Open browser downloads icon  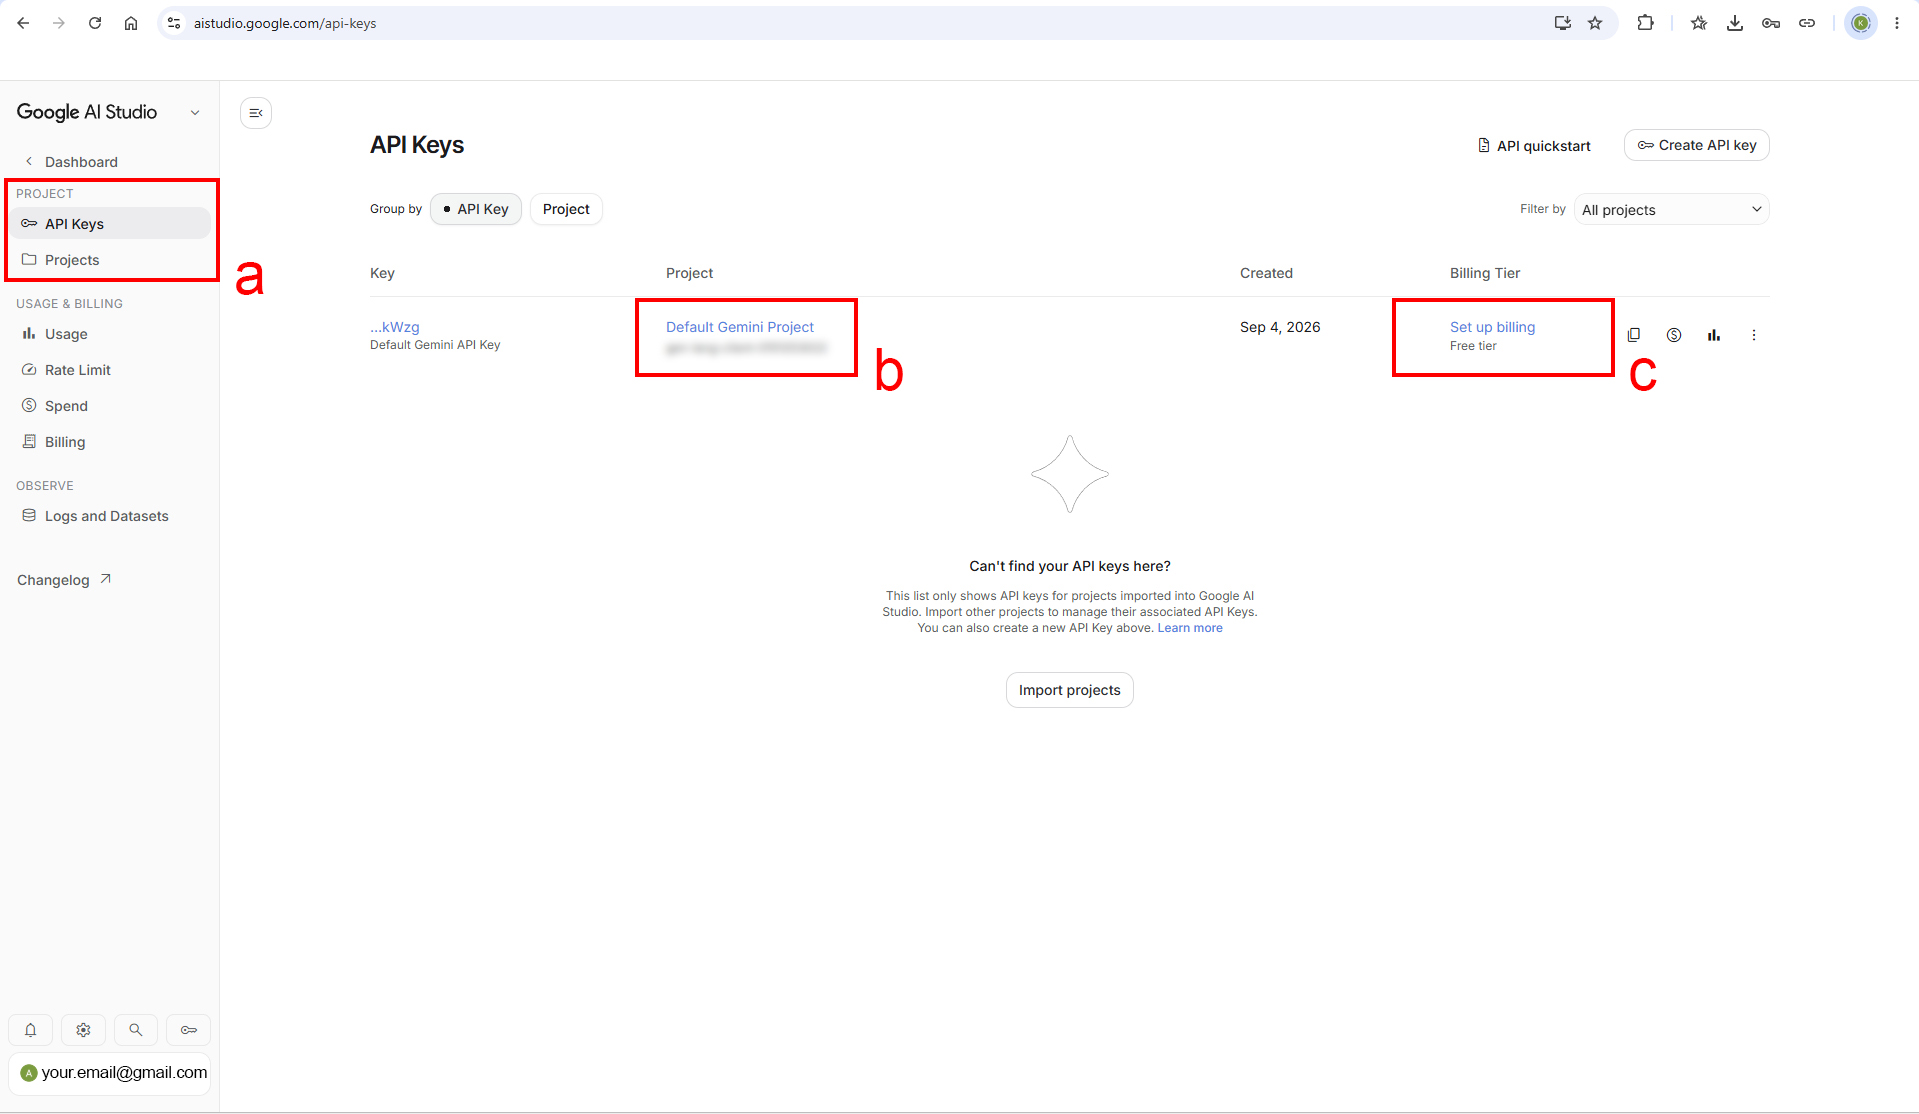[1735, 23]
